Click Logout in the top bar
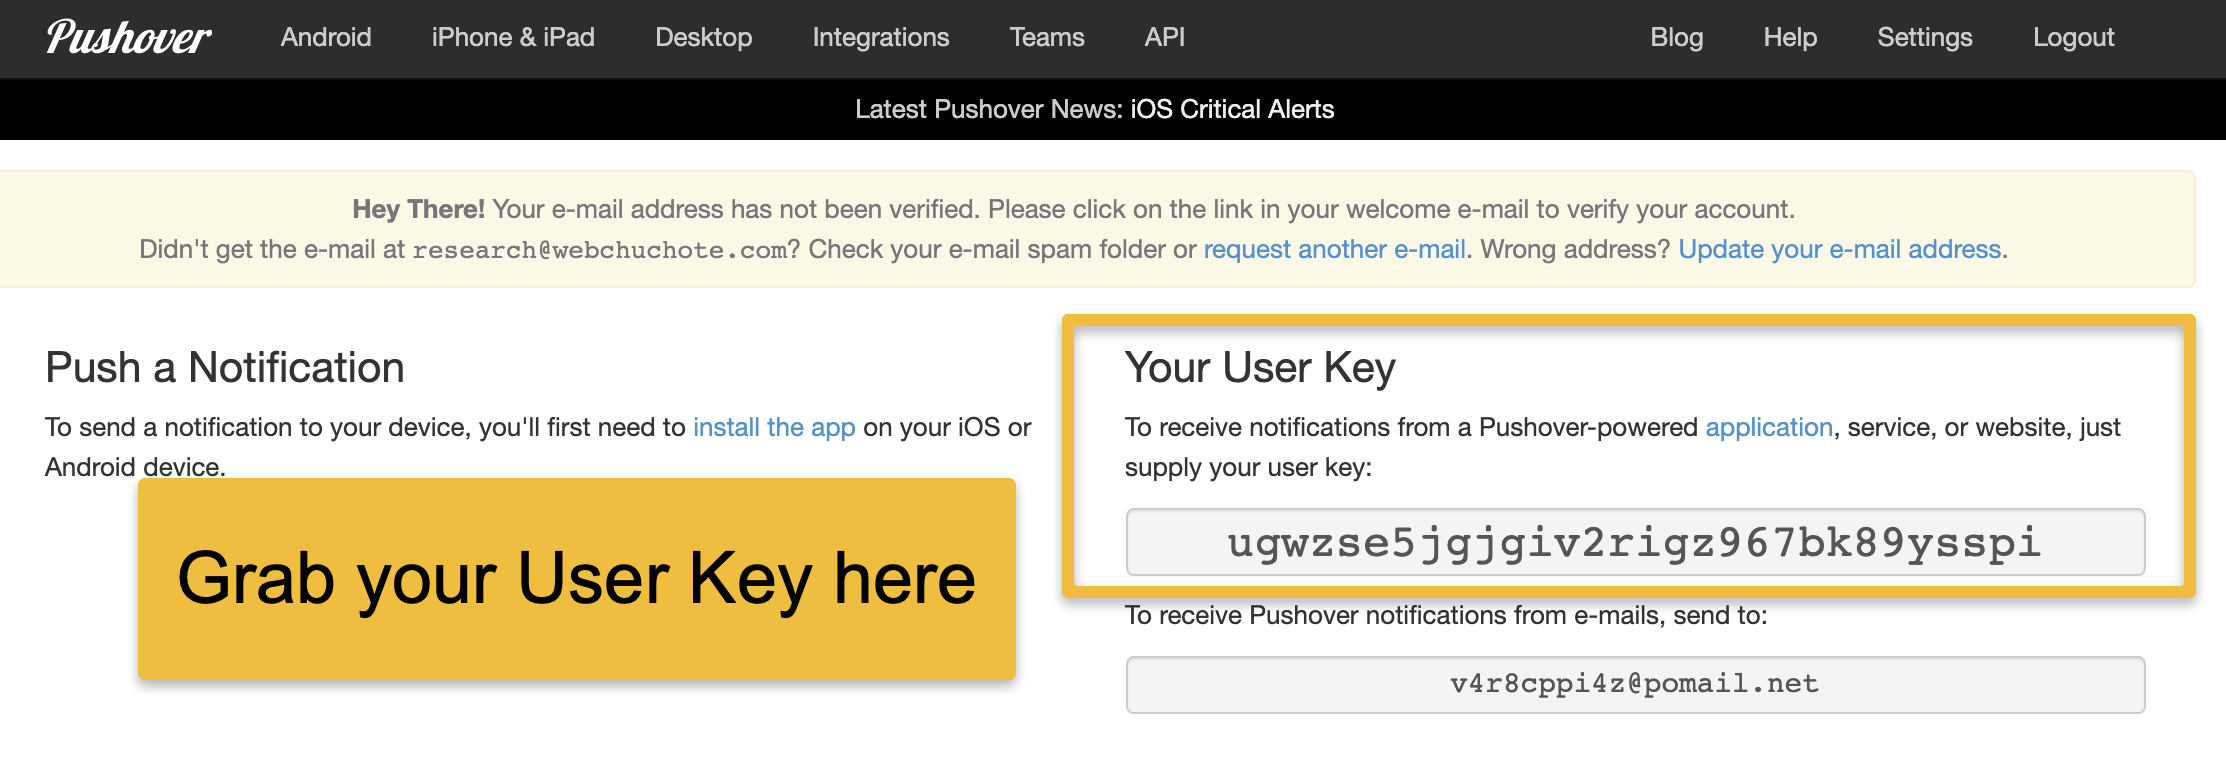The image size is (2226, 778). click(2073, 38)
